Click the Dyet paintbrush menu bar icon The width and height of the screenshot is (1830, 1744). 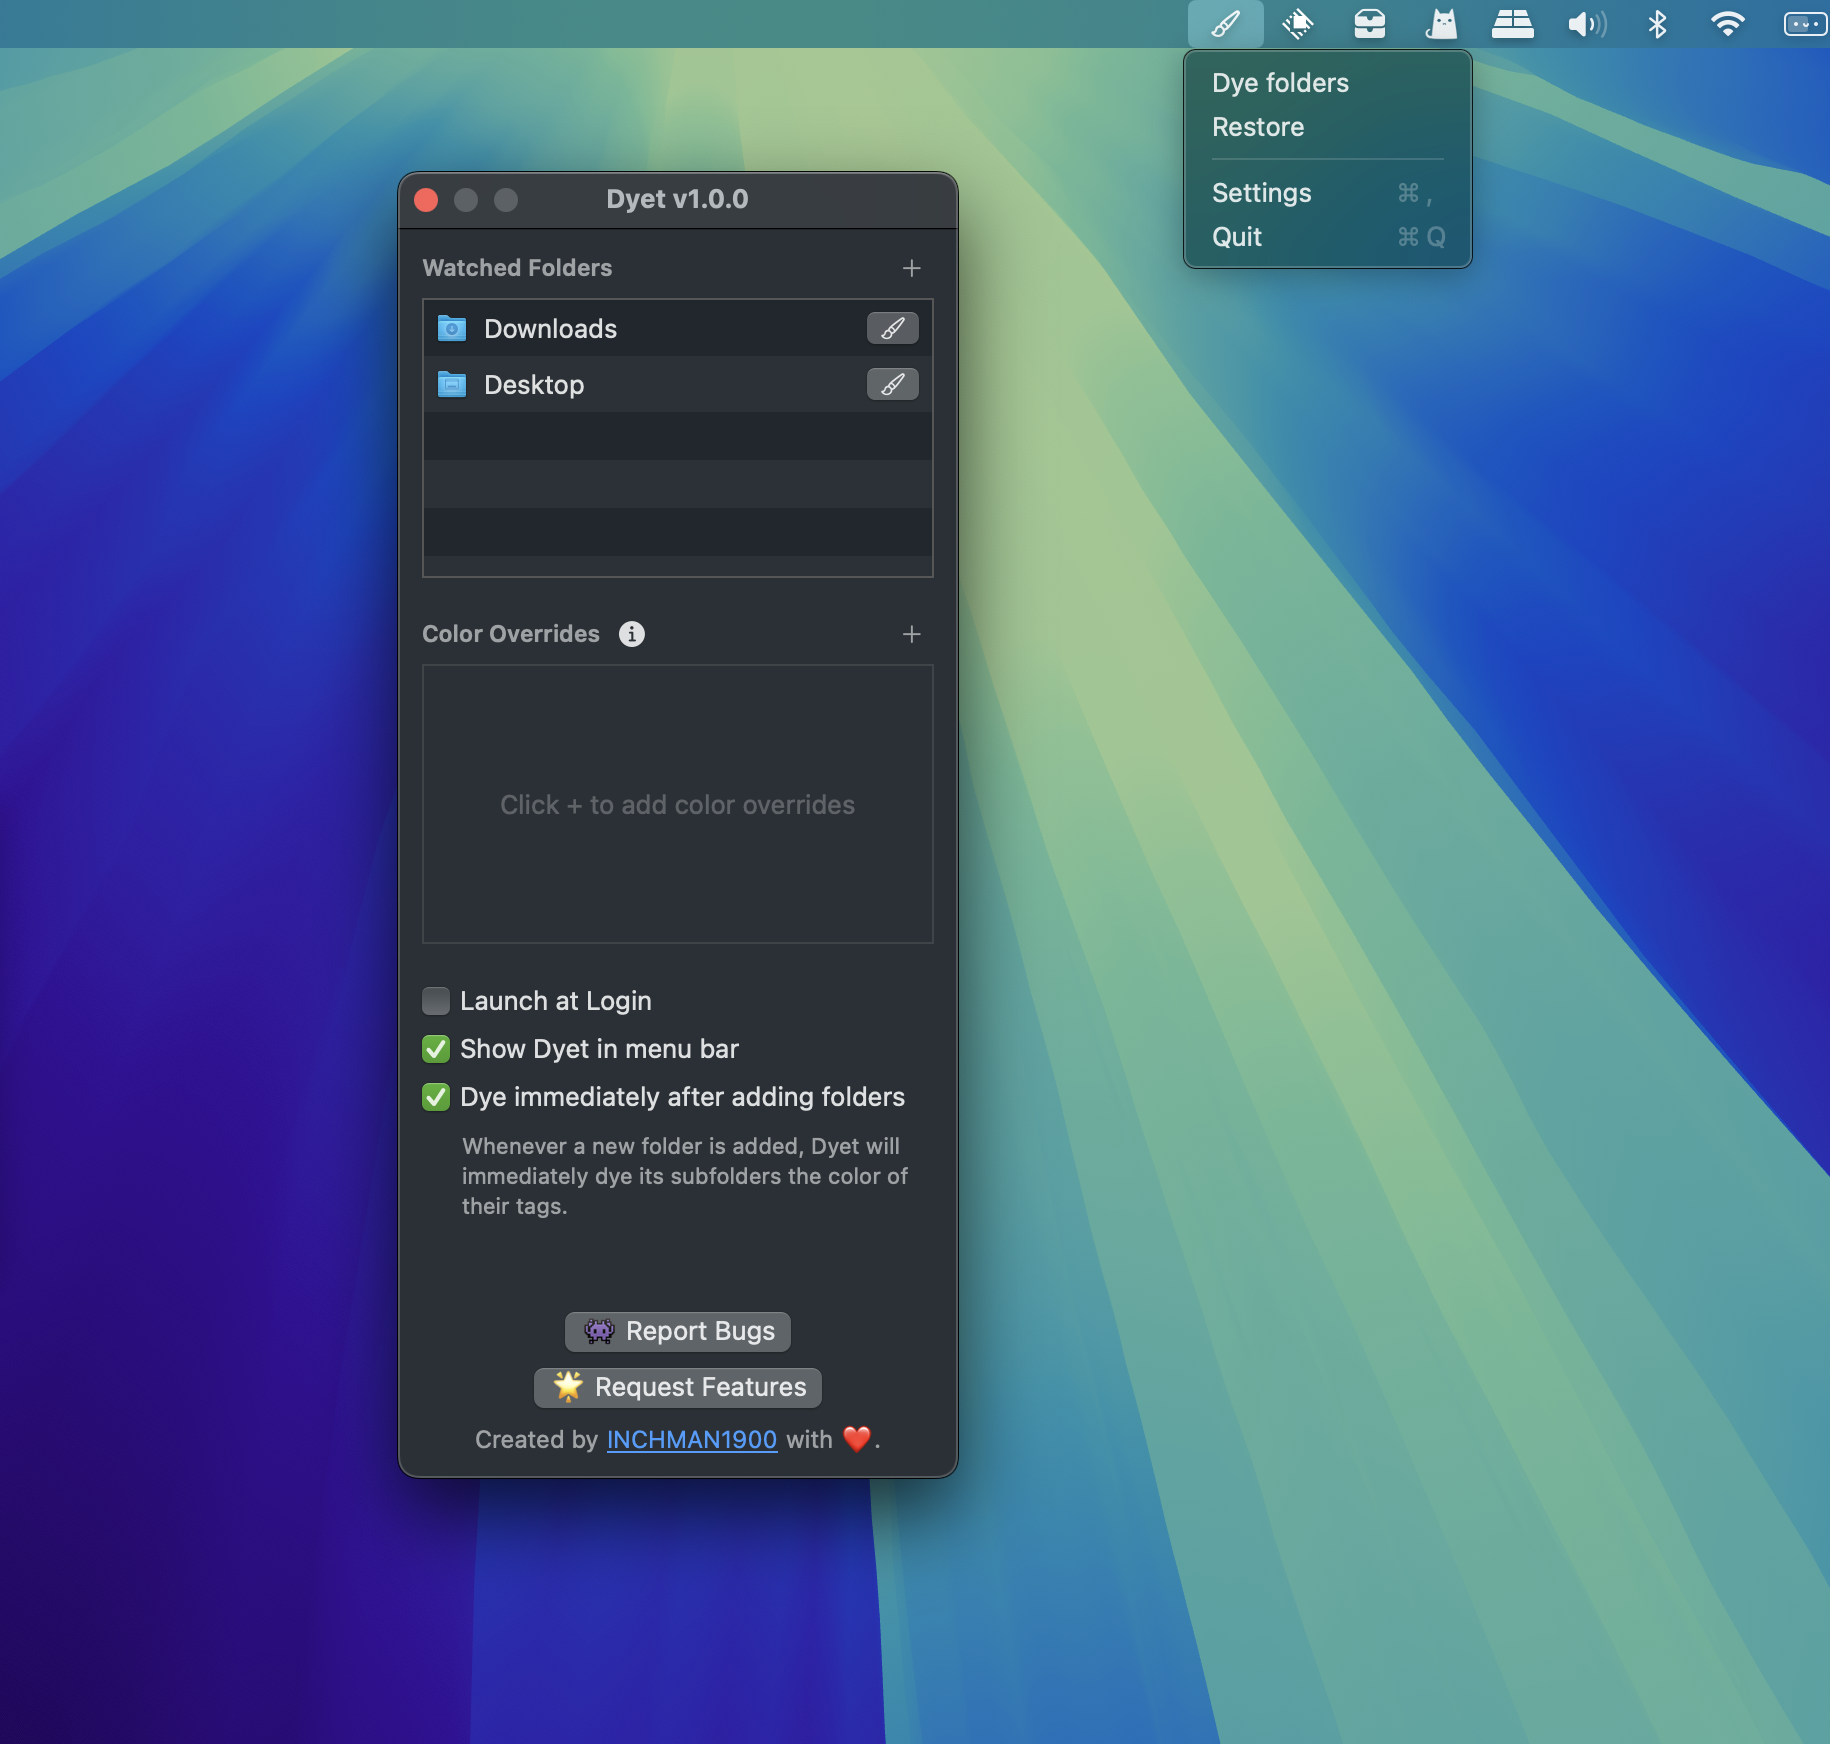coord(1225,23)
